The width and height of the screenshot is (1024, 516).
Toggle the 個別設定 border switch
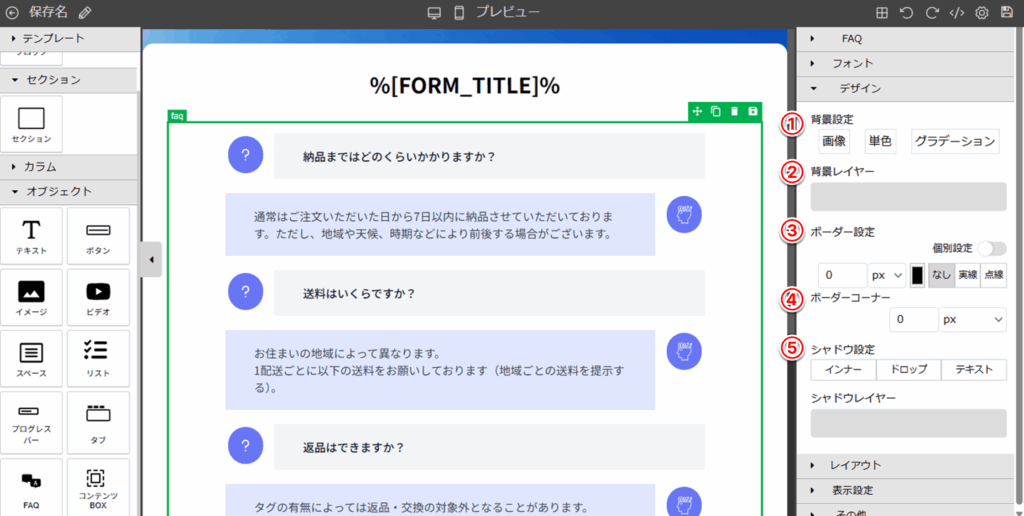tap(992, 249)
